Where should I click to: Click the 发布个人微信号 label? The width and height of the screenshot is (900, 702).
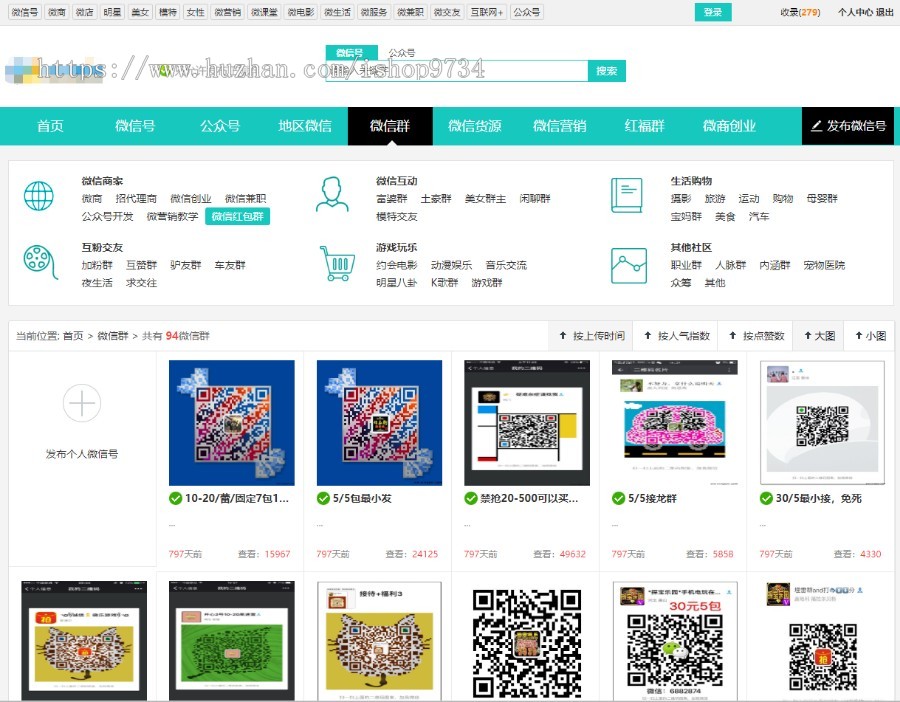tap(82, 454)
